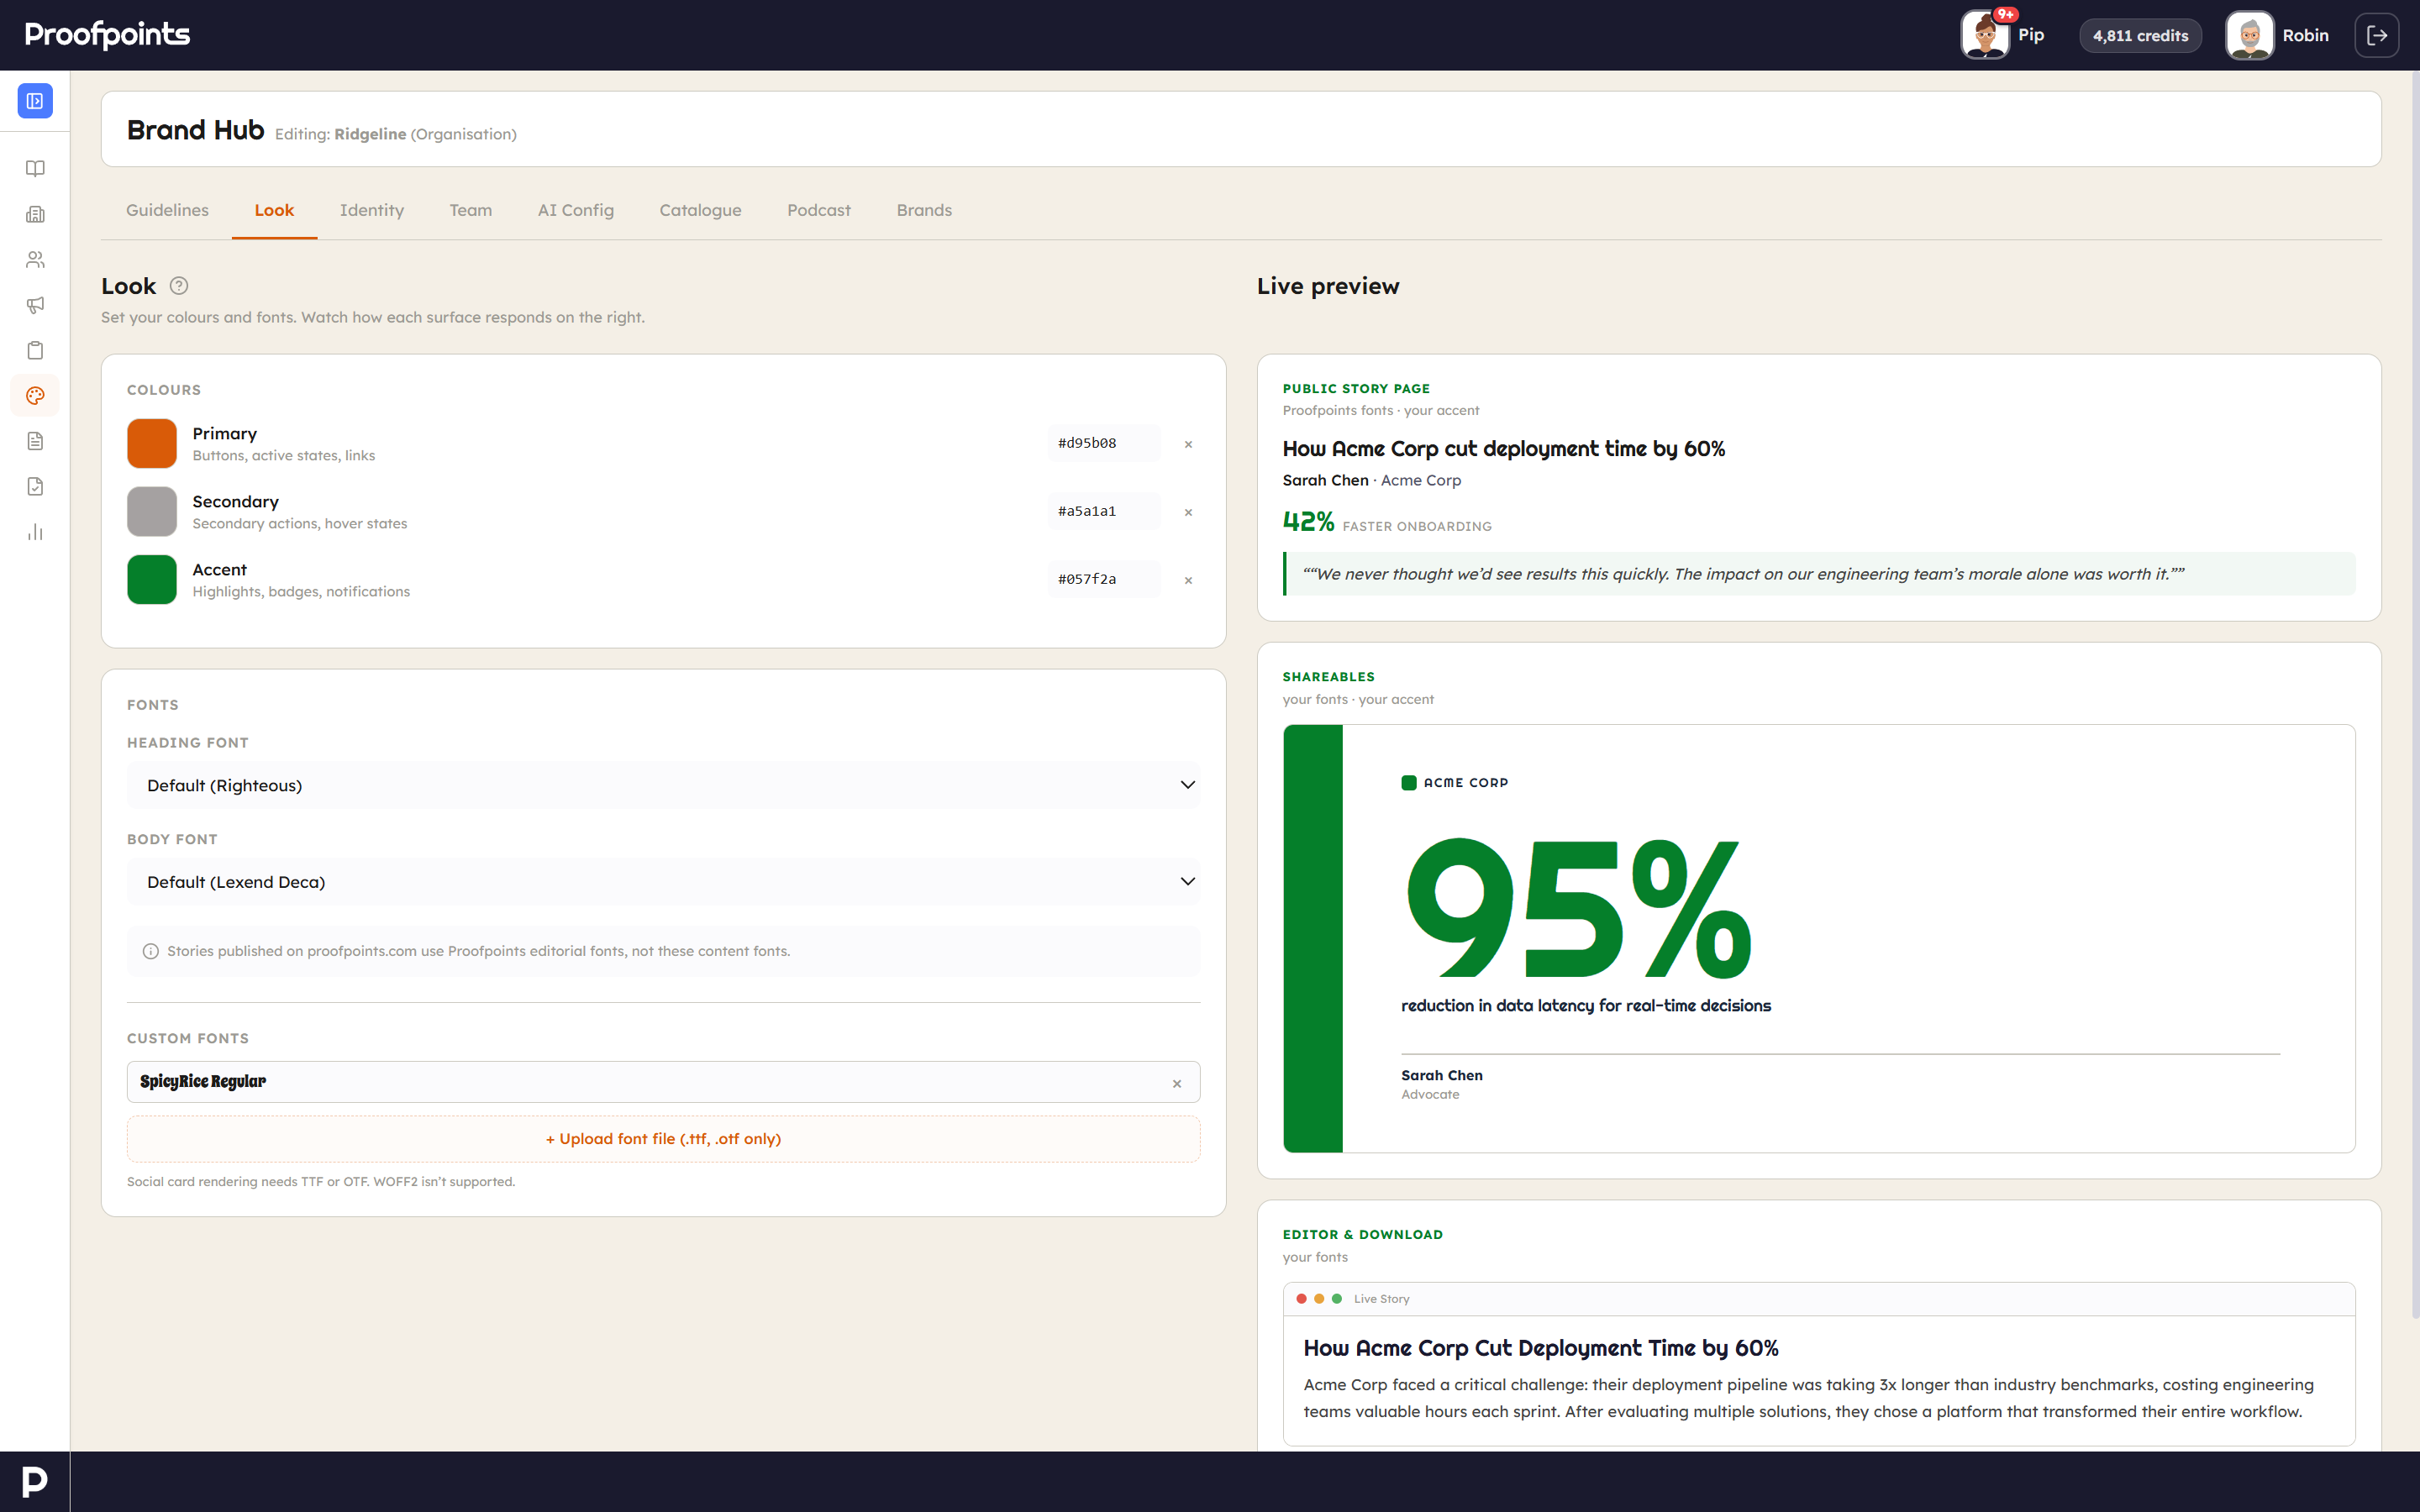Click the 95% shareable card preview

point(1818,938)
